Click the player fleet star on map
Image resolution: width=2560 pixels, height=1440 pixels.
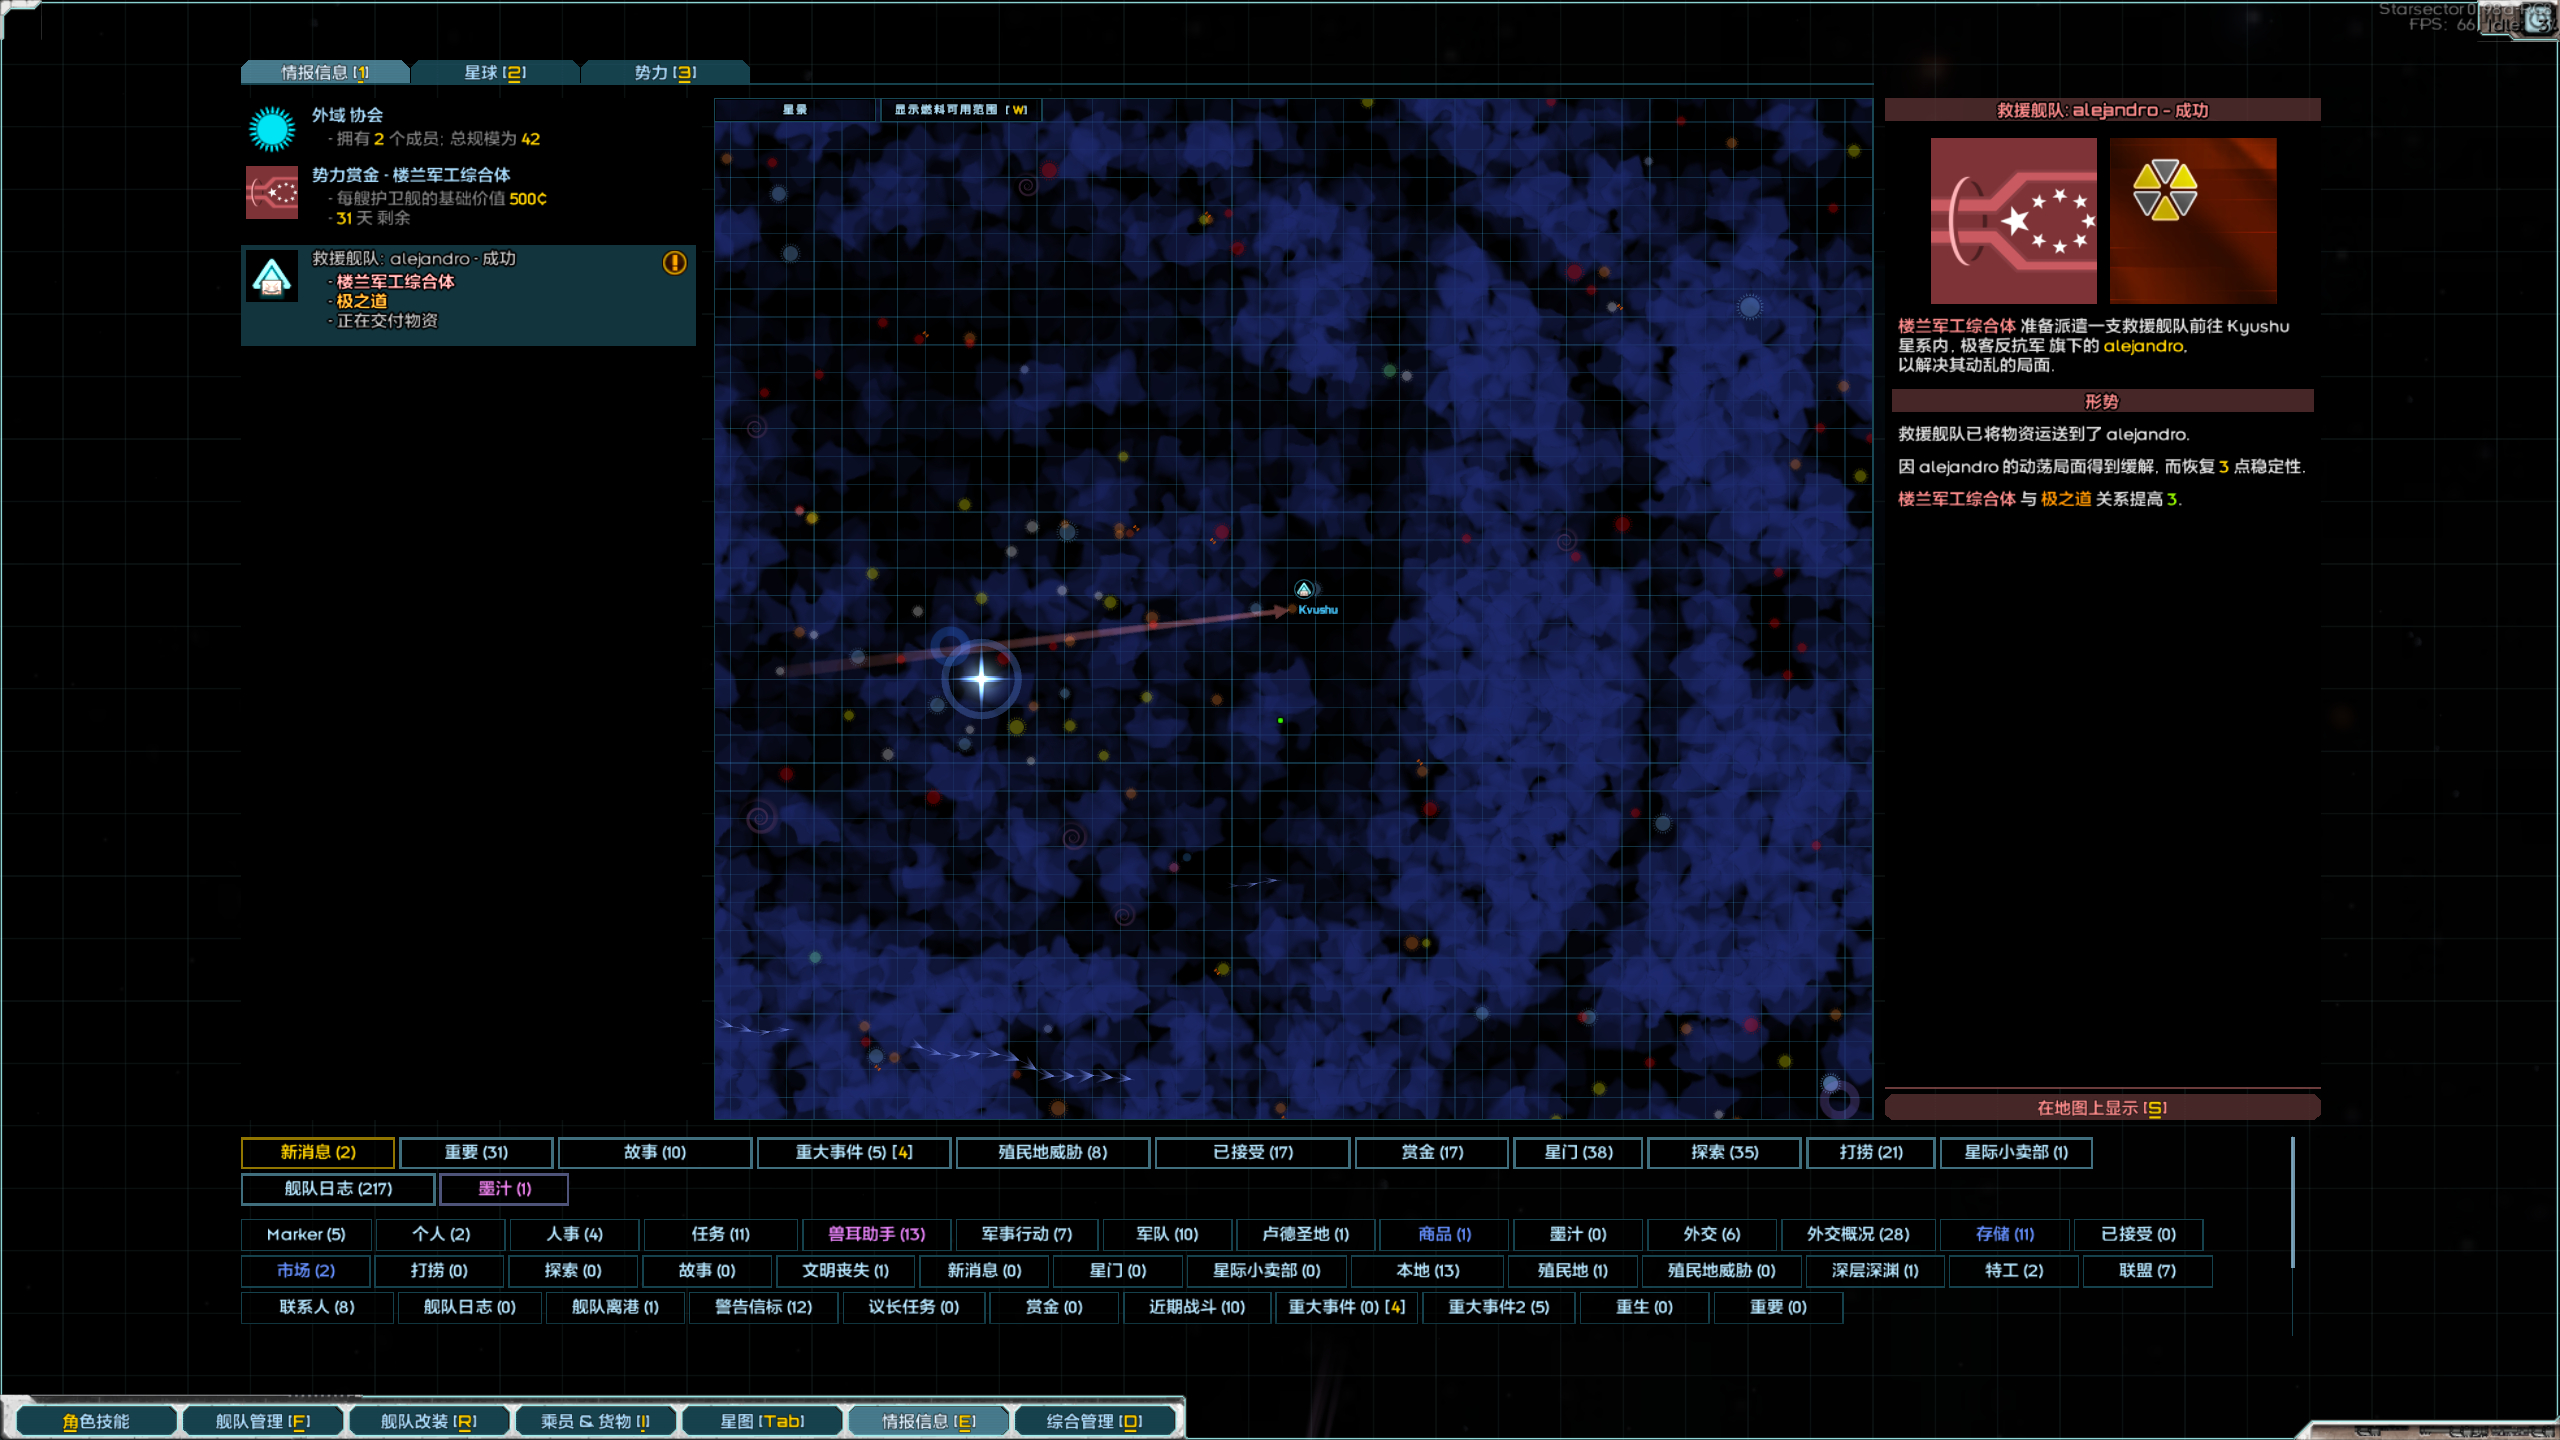point(981,679)
